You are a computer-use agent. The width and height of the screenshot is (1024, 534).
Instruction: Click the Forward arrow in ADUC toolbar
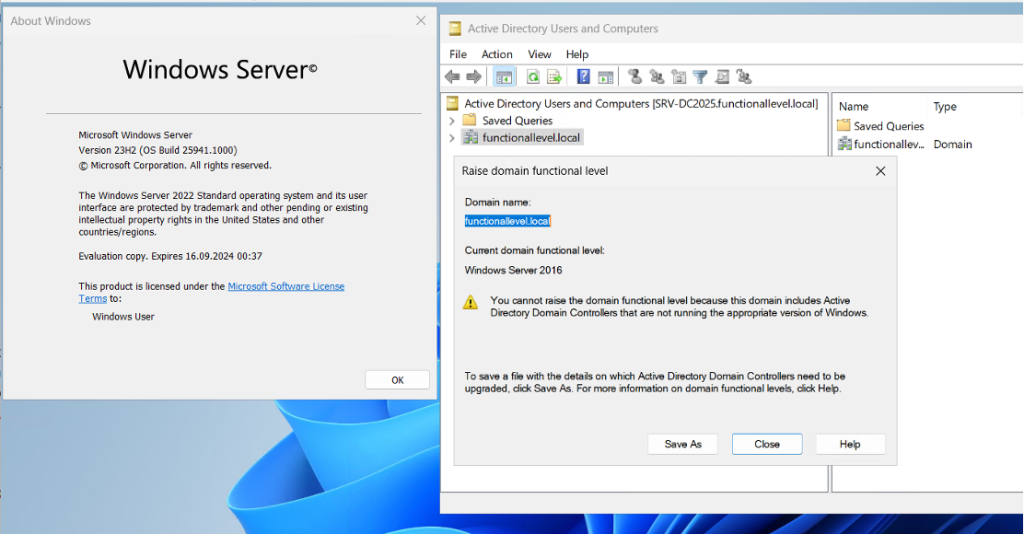pyautogui.click(x=474, y=77)
